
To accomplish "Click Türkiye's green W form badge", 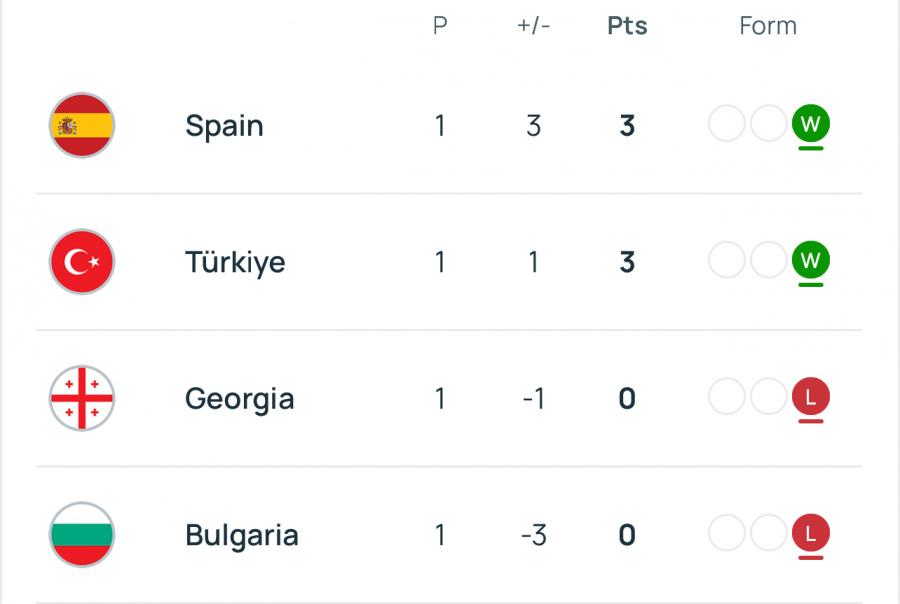I will (x=810, y=260).
